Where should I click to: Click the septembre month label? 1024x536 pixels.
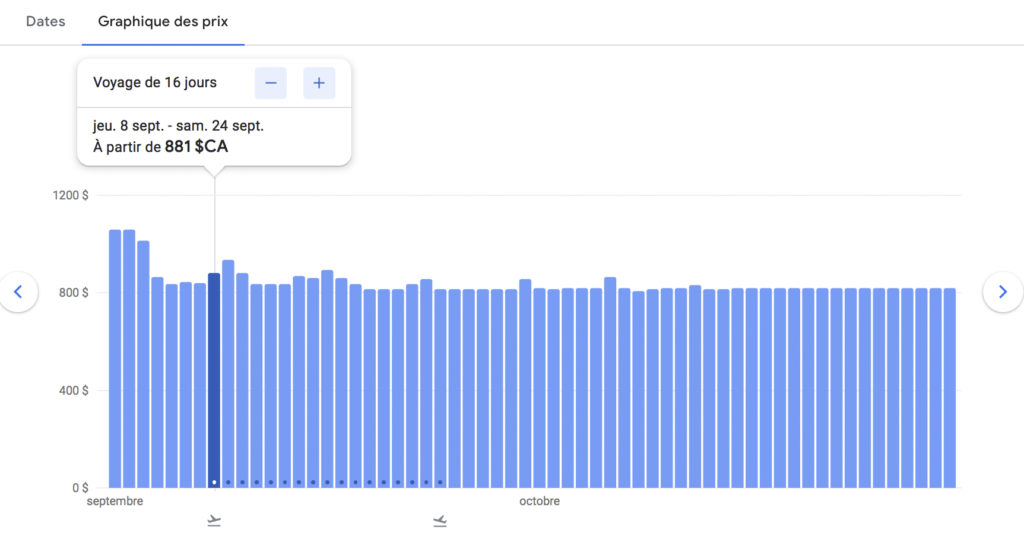click(115, 501)
